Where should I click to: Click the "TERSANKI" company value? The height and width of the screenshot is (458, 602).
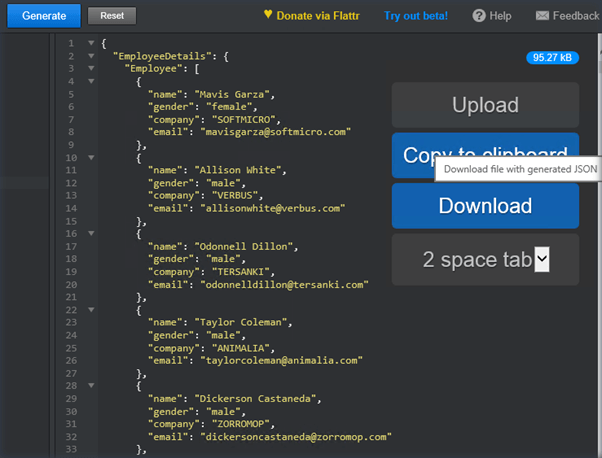[240, 272]
